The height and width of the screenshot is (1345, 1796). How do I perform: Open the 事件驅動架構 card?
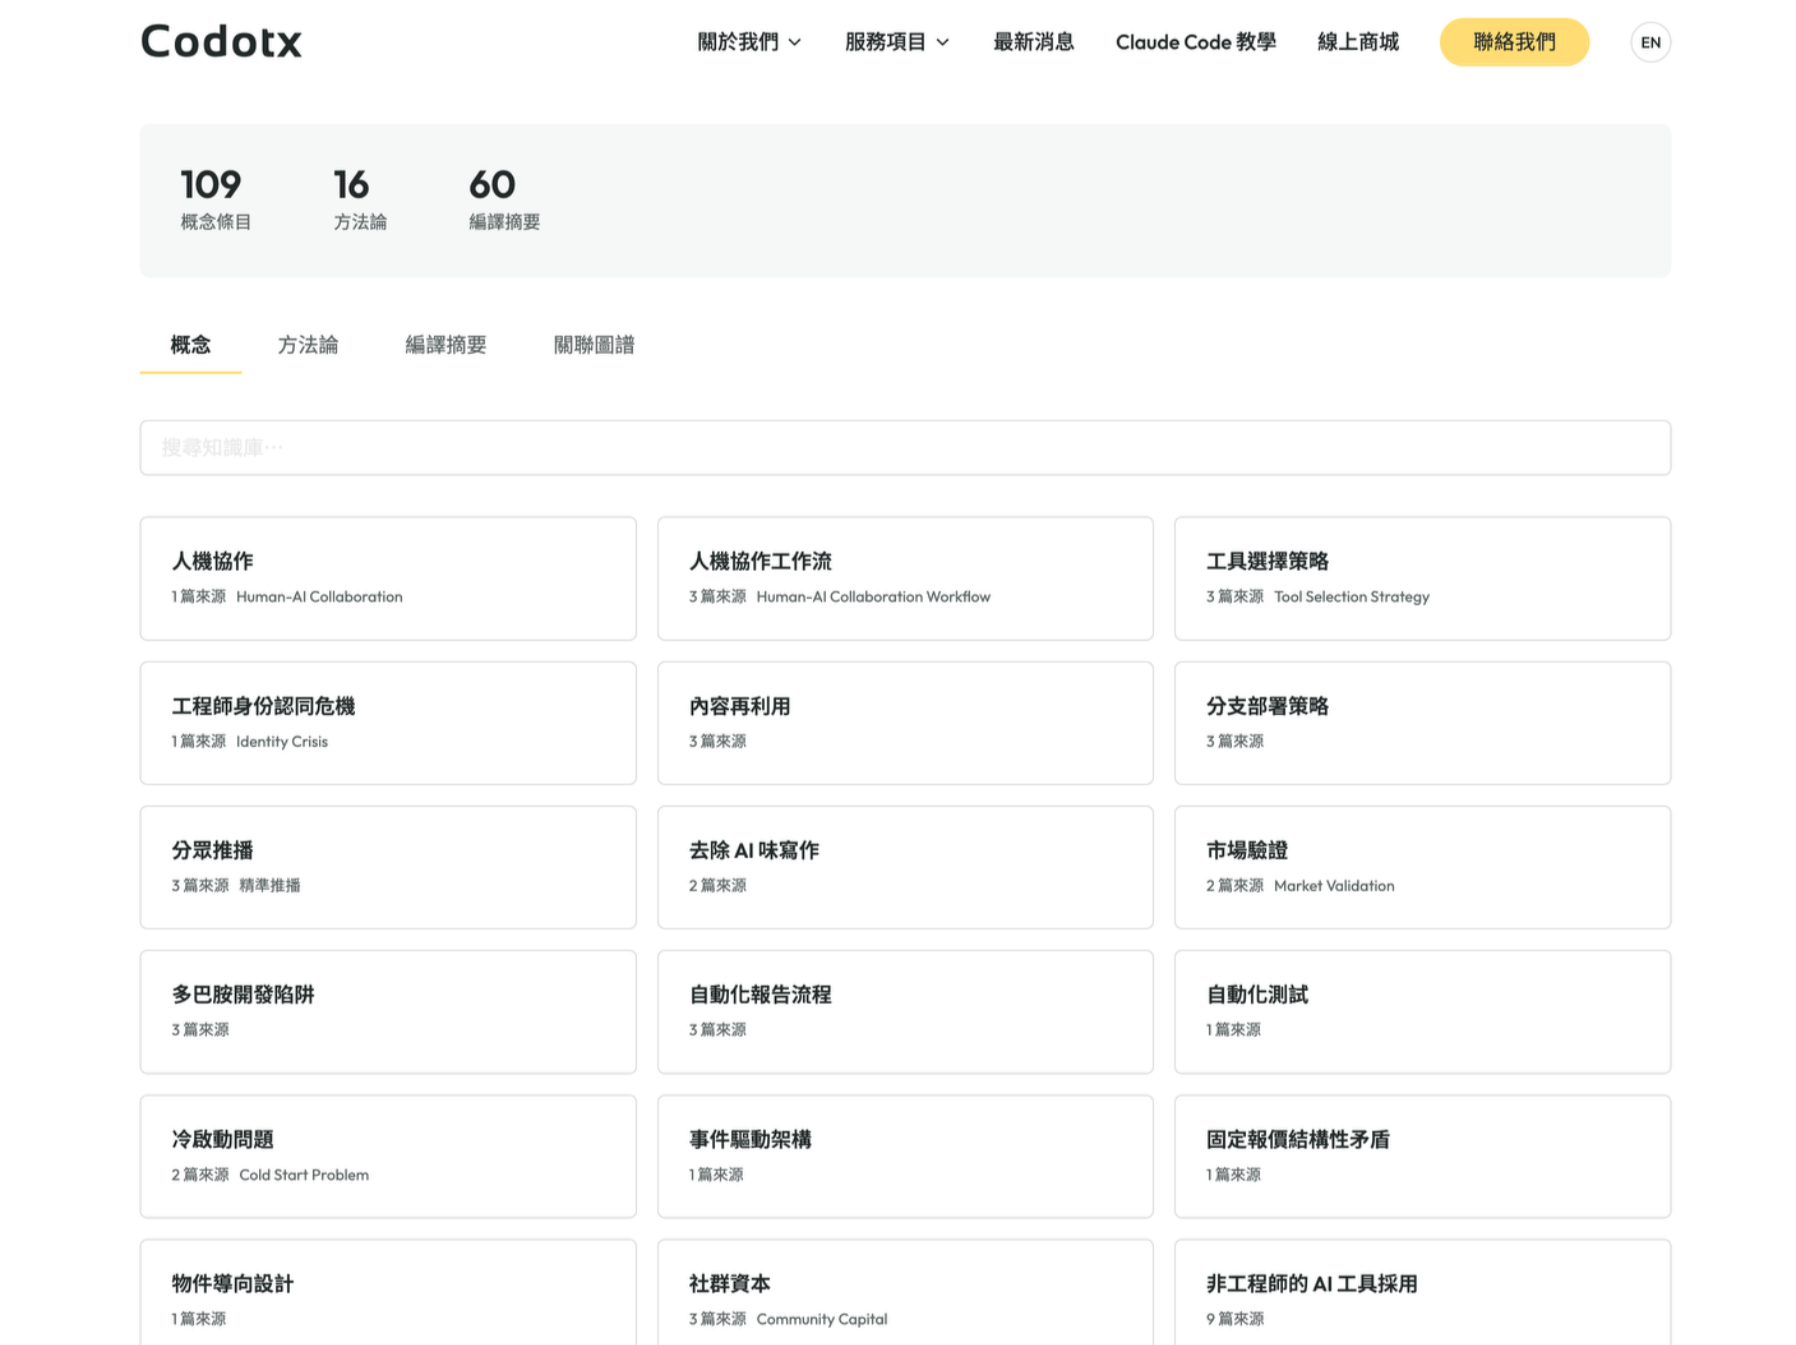[x=905, y=1156]
